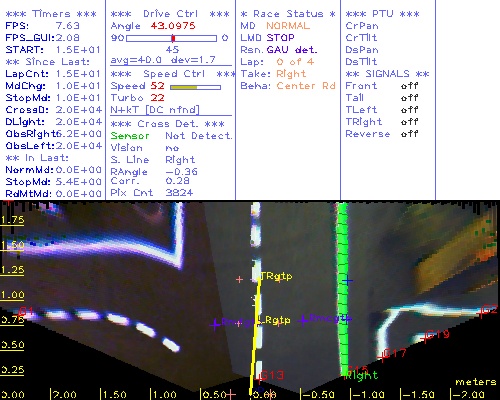Click the 1.00 meter vertical scale tick
This screenshot has height=400, width=500.
(13, 295)
